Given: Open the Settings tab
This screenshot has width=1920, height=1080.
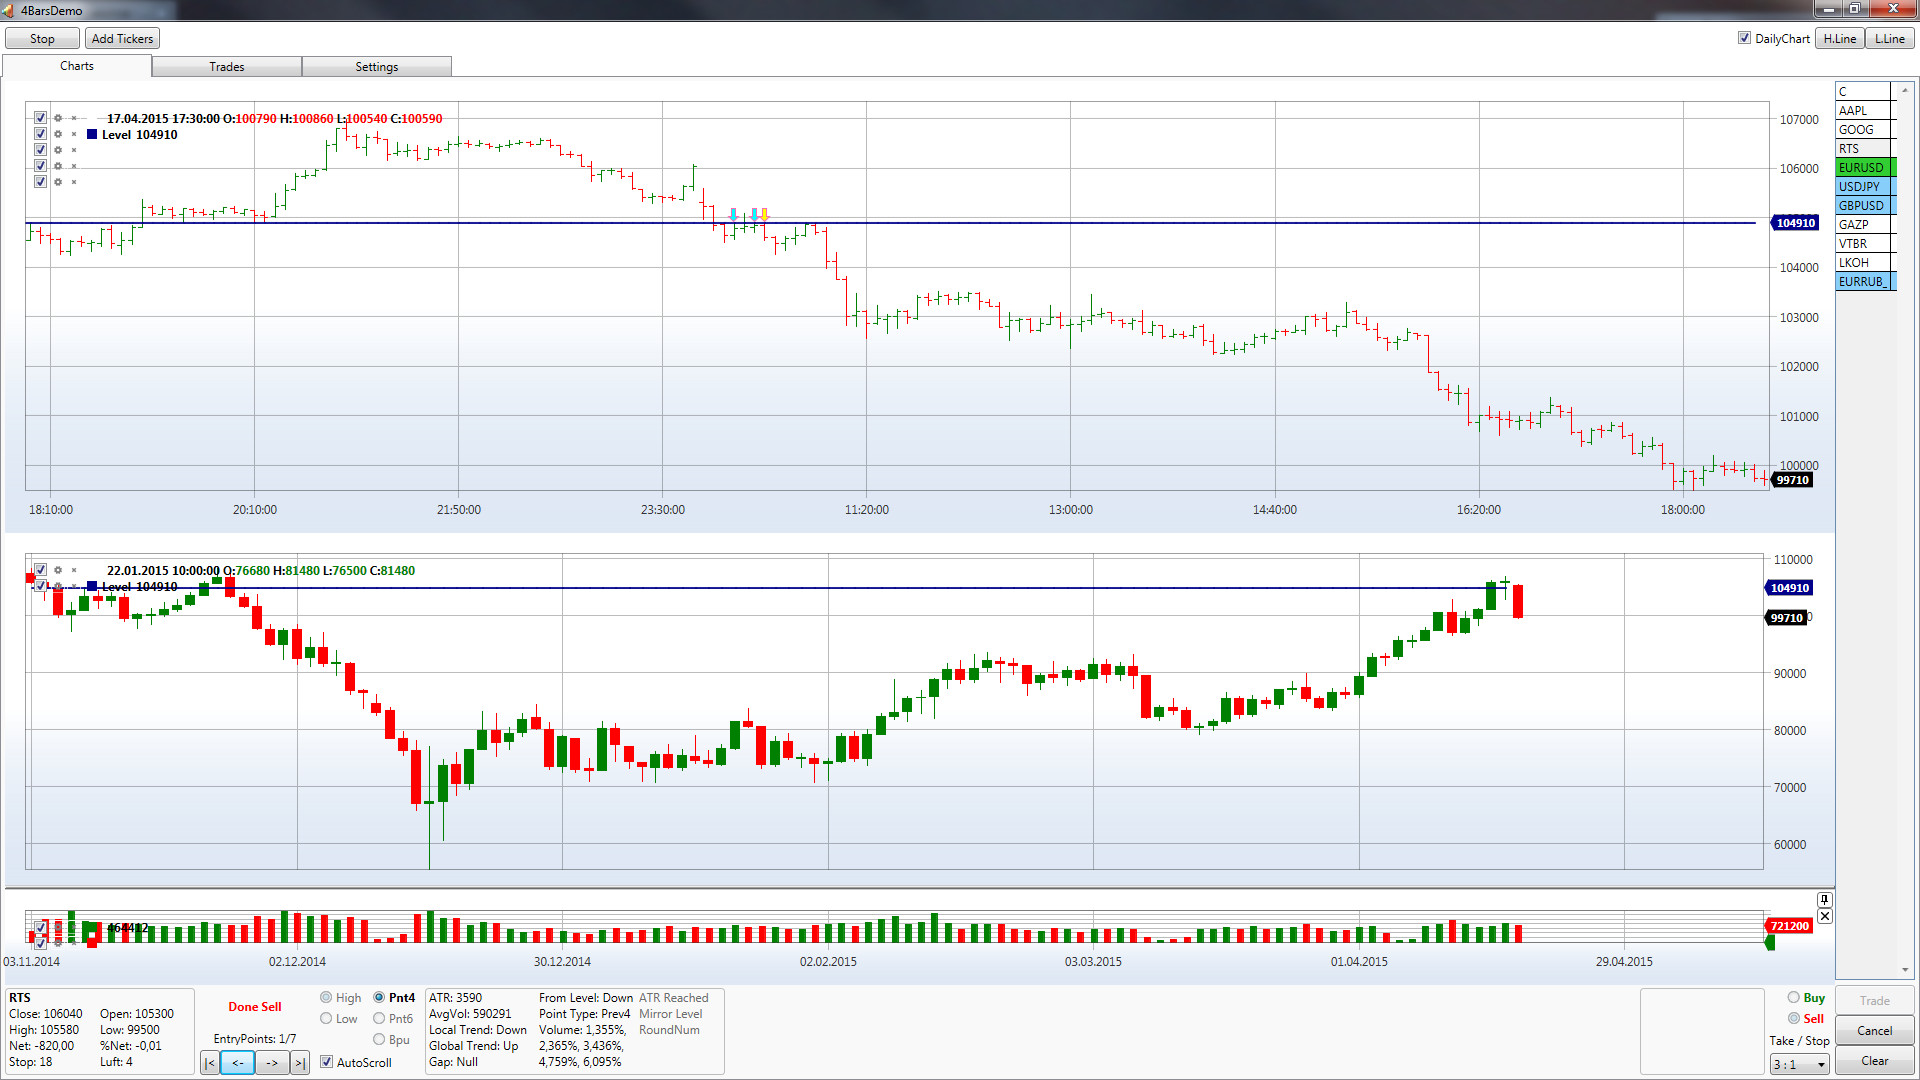Looking at the screenshot, I should click(376, 67).
